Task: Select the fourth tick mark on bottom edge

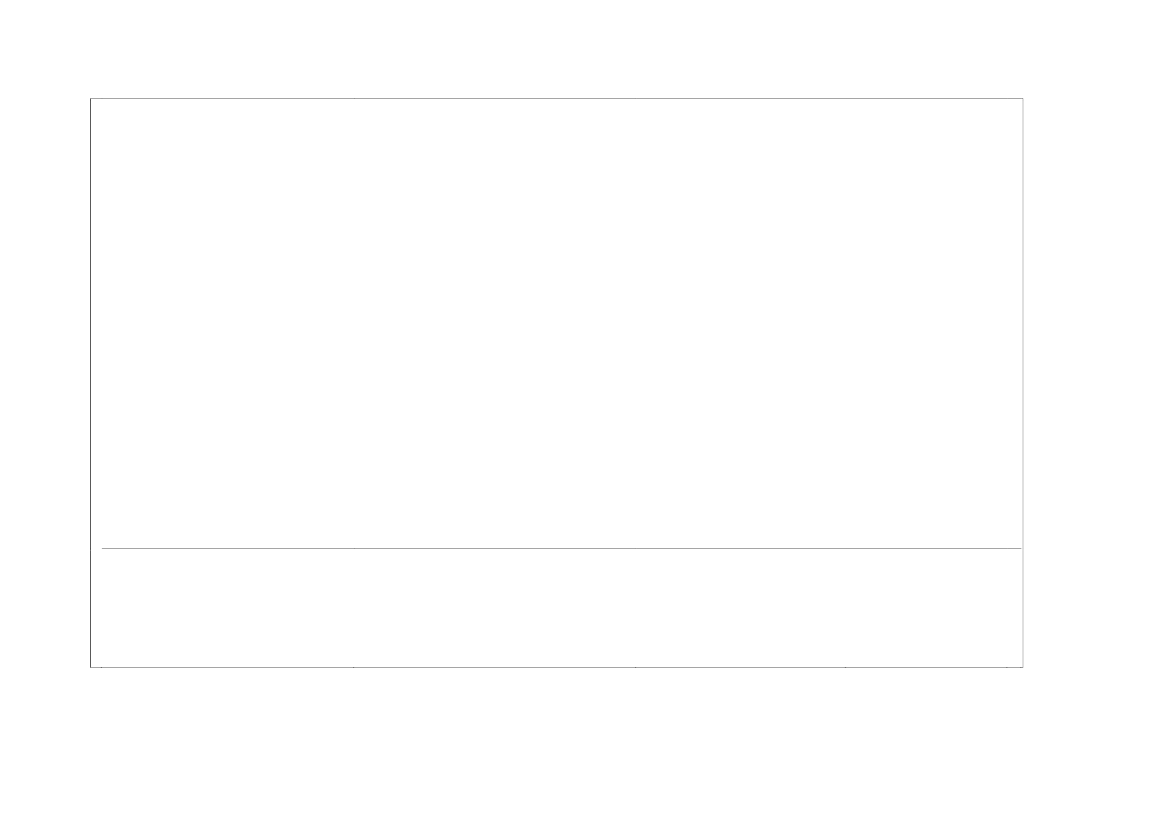Action: pyautogui.click(x=845, y=667)
